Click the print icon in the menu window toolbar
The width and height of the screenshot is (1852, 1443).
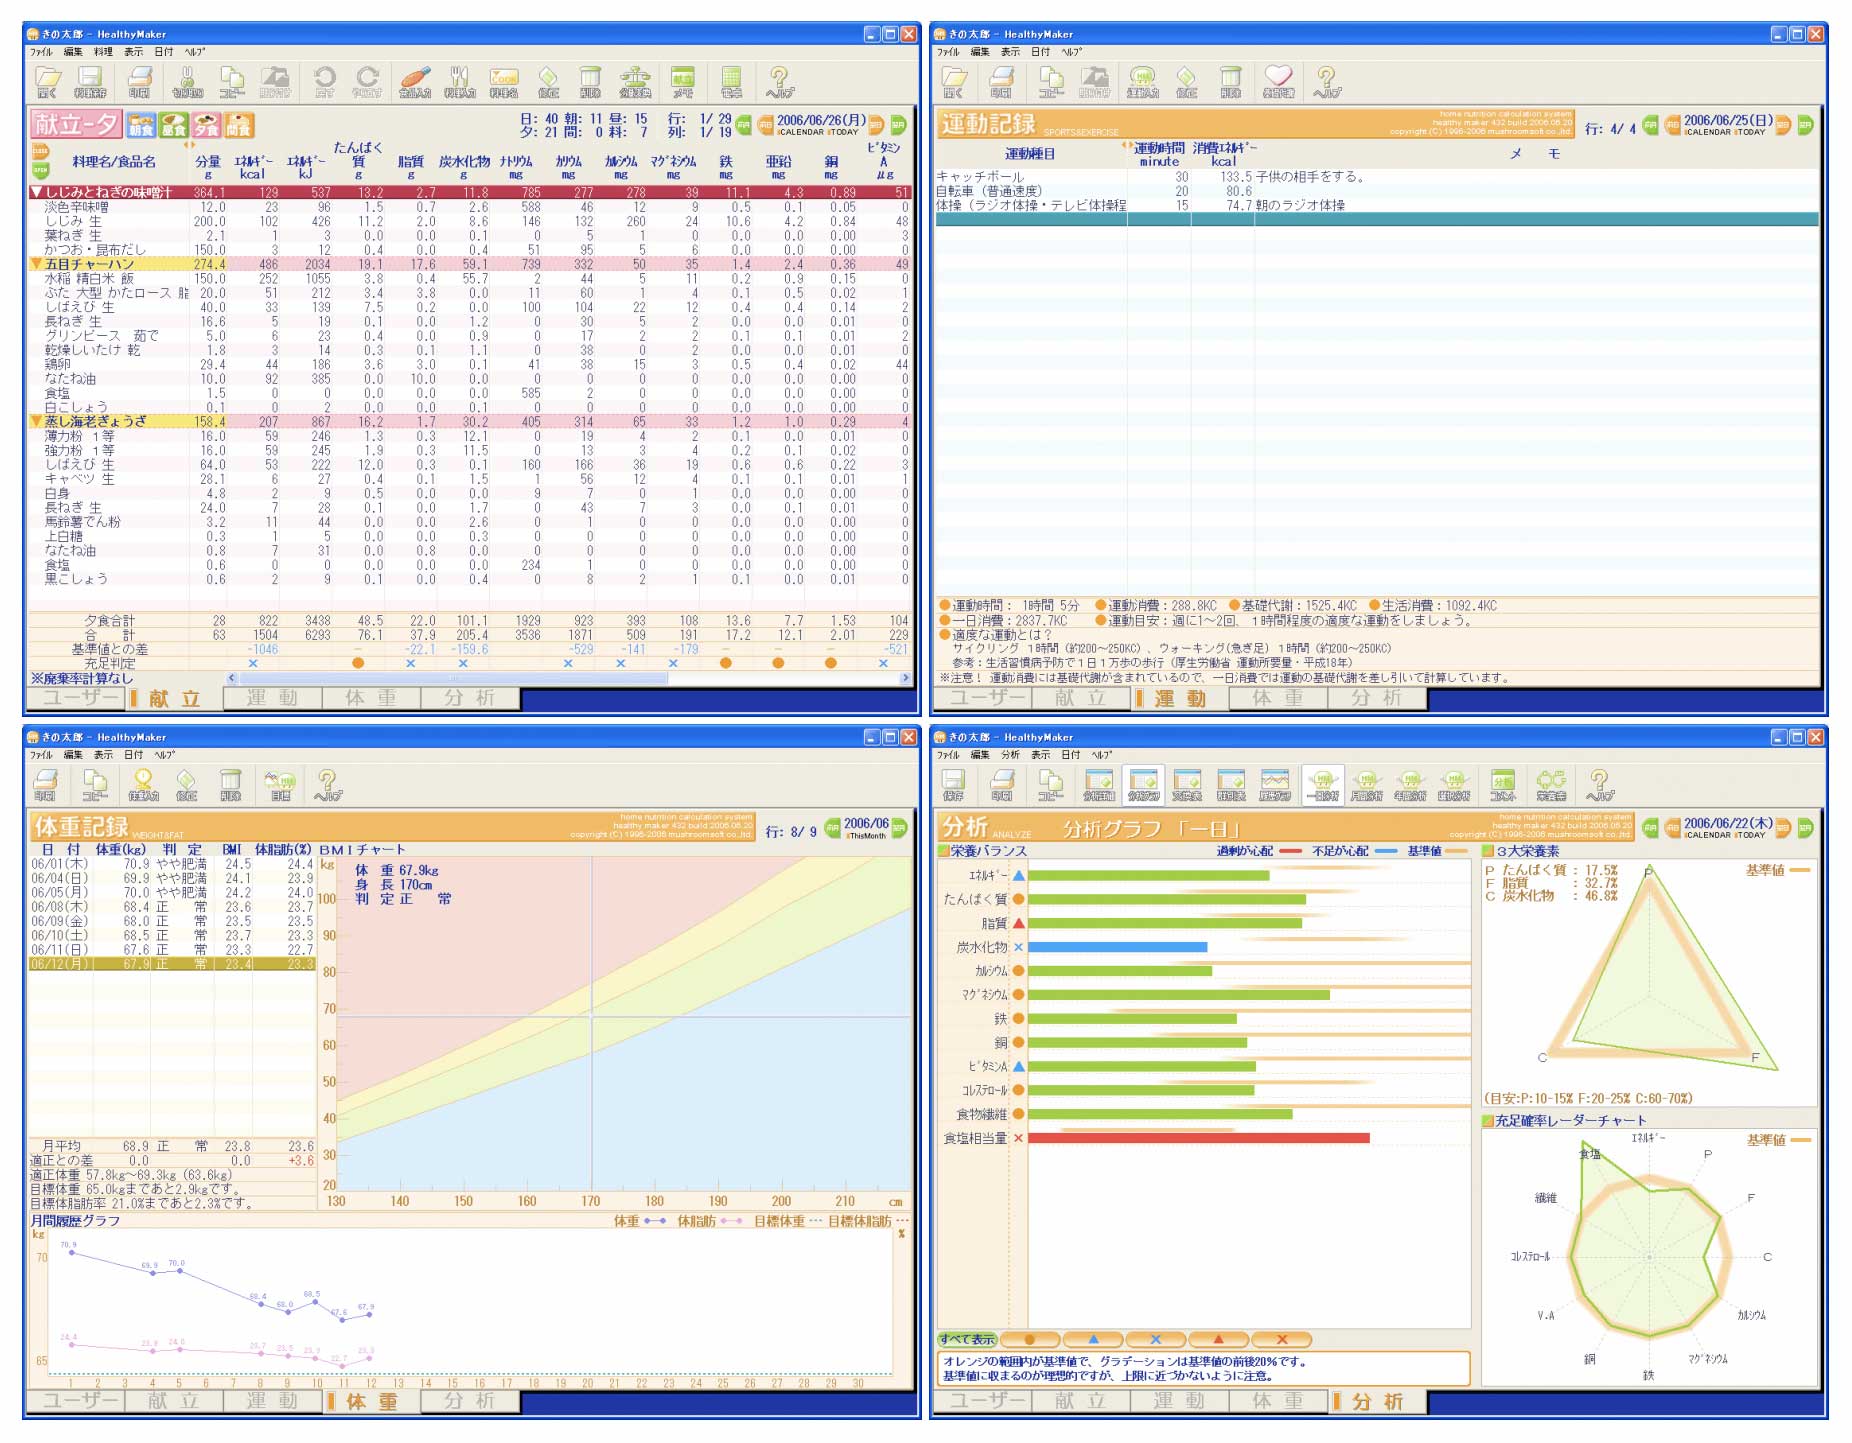point(140,81)
